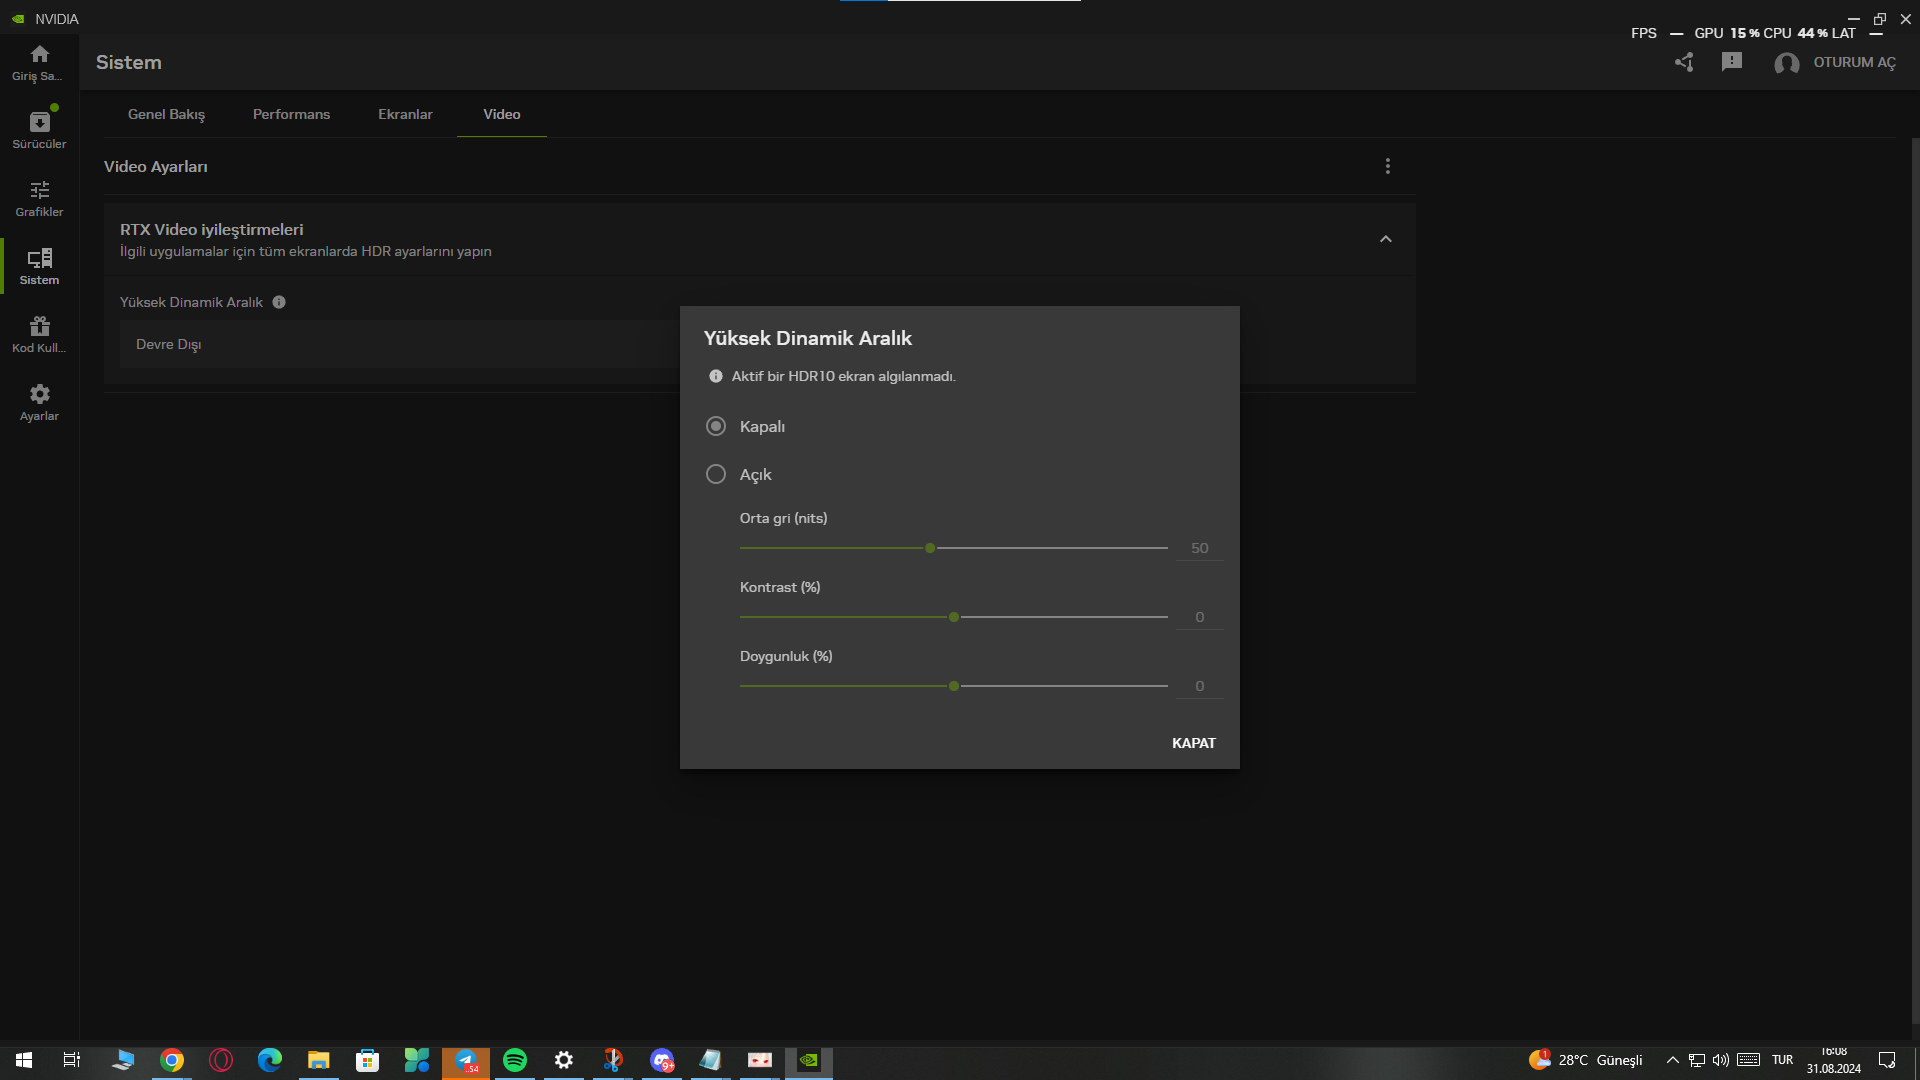1920x1080 pixels.
Task: Open the Video Ayarları three-dot menu
Action: click(x=1387, y=166)
